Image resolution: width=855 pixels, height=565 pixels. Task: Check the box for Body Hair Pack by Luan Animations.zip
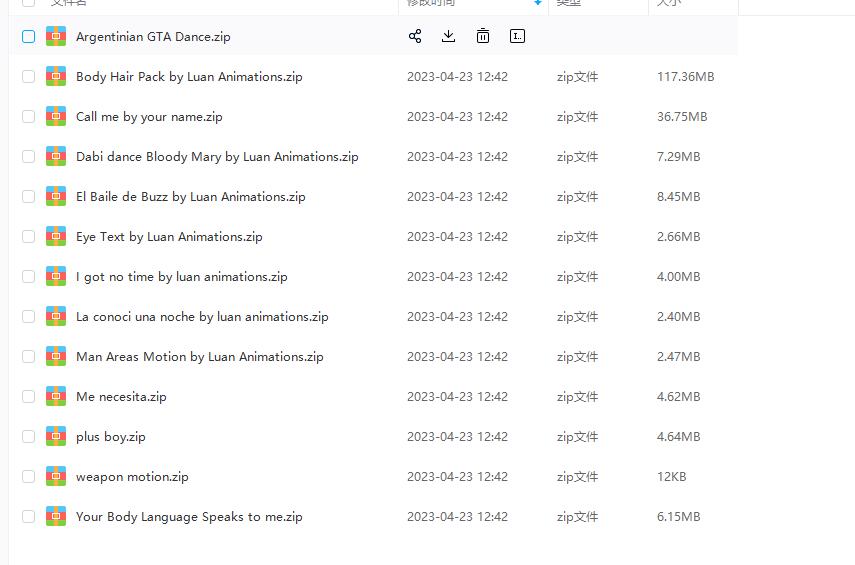(28, 77)
